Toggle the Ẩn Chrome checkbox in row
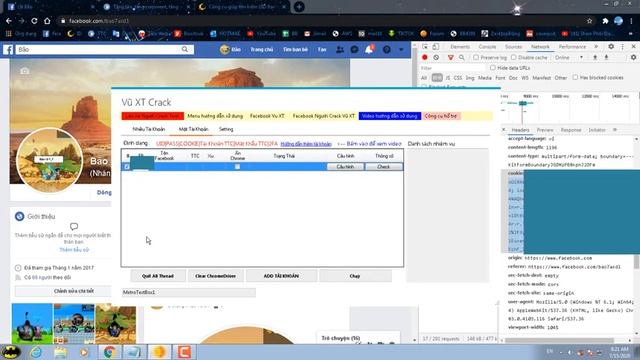 pos(237,167)
